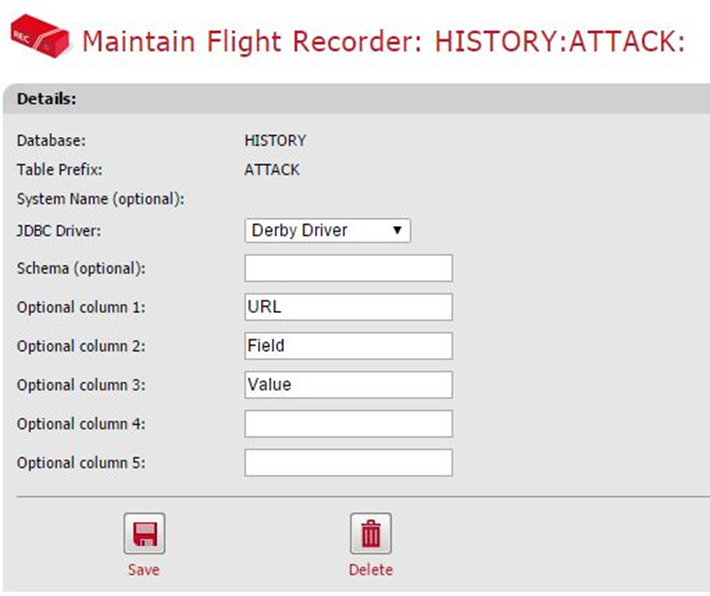This screenshot has width=710, height=596.
Task: Click Optional column 1 field containing URL
Action: pos(348,307)
